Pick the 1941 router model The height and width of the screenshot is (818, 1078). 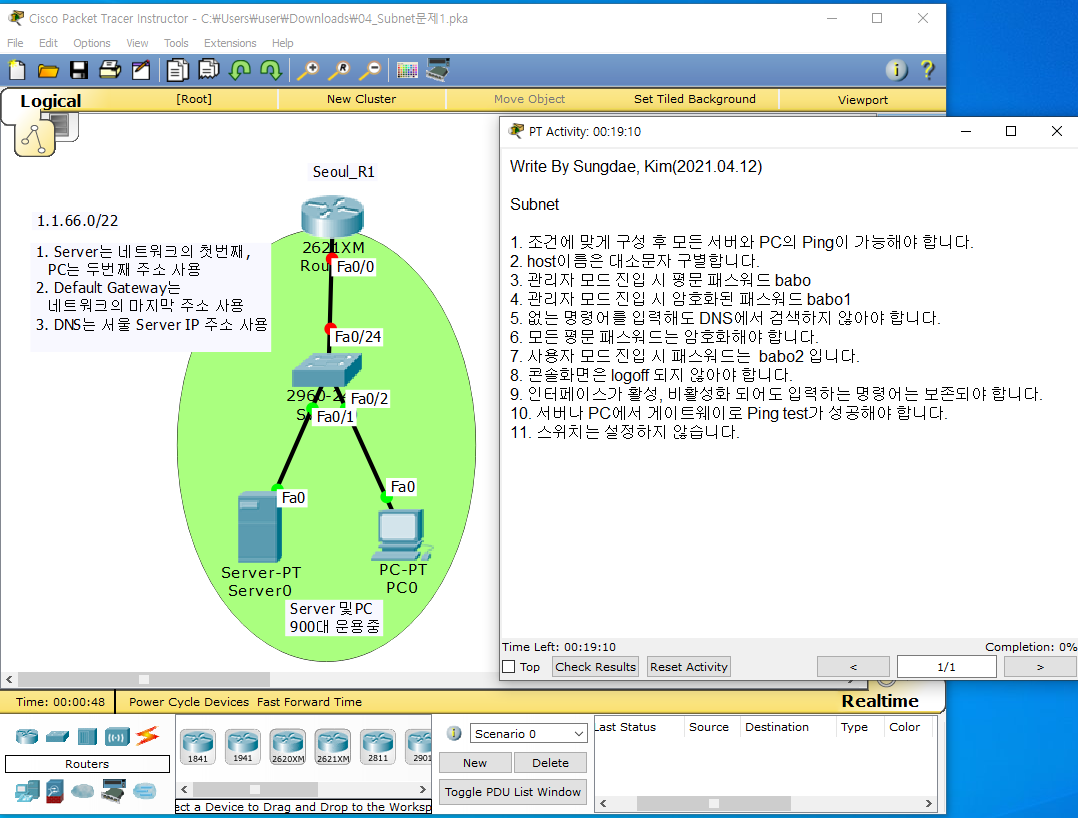(x=243, y=747)
